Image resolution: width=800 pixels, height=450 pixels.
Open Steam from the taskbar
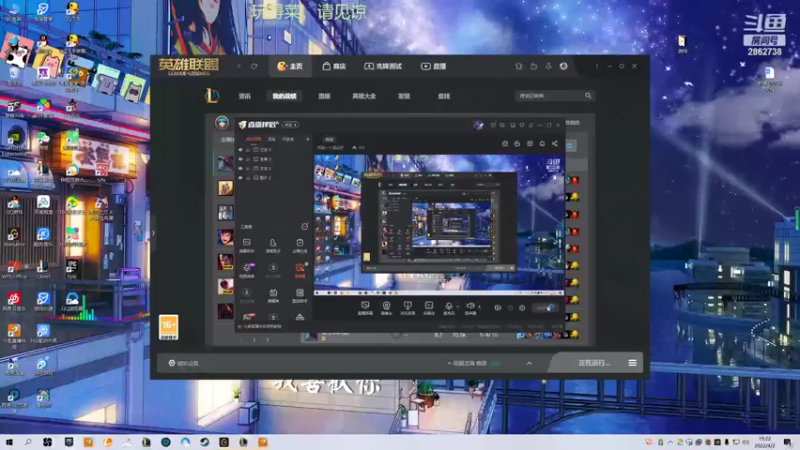[x=205, y=442]
